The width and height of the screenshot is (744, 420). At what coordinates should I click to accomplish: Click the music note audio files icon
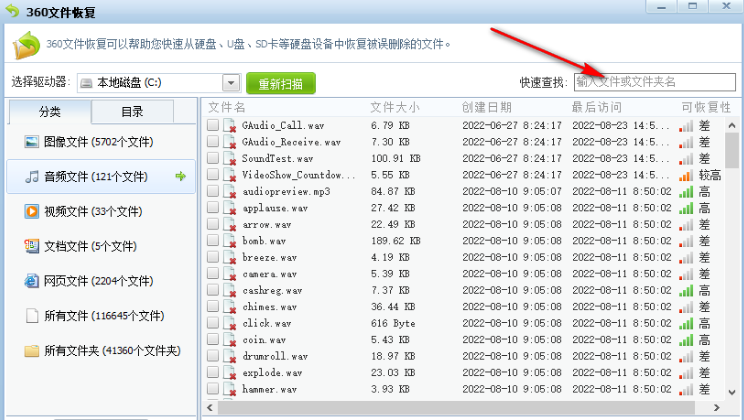coord(32,177)
